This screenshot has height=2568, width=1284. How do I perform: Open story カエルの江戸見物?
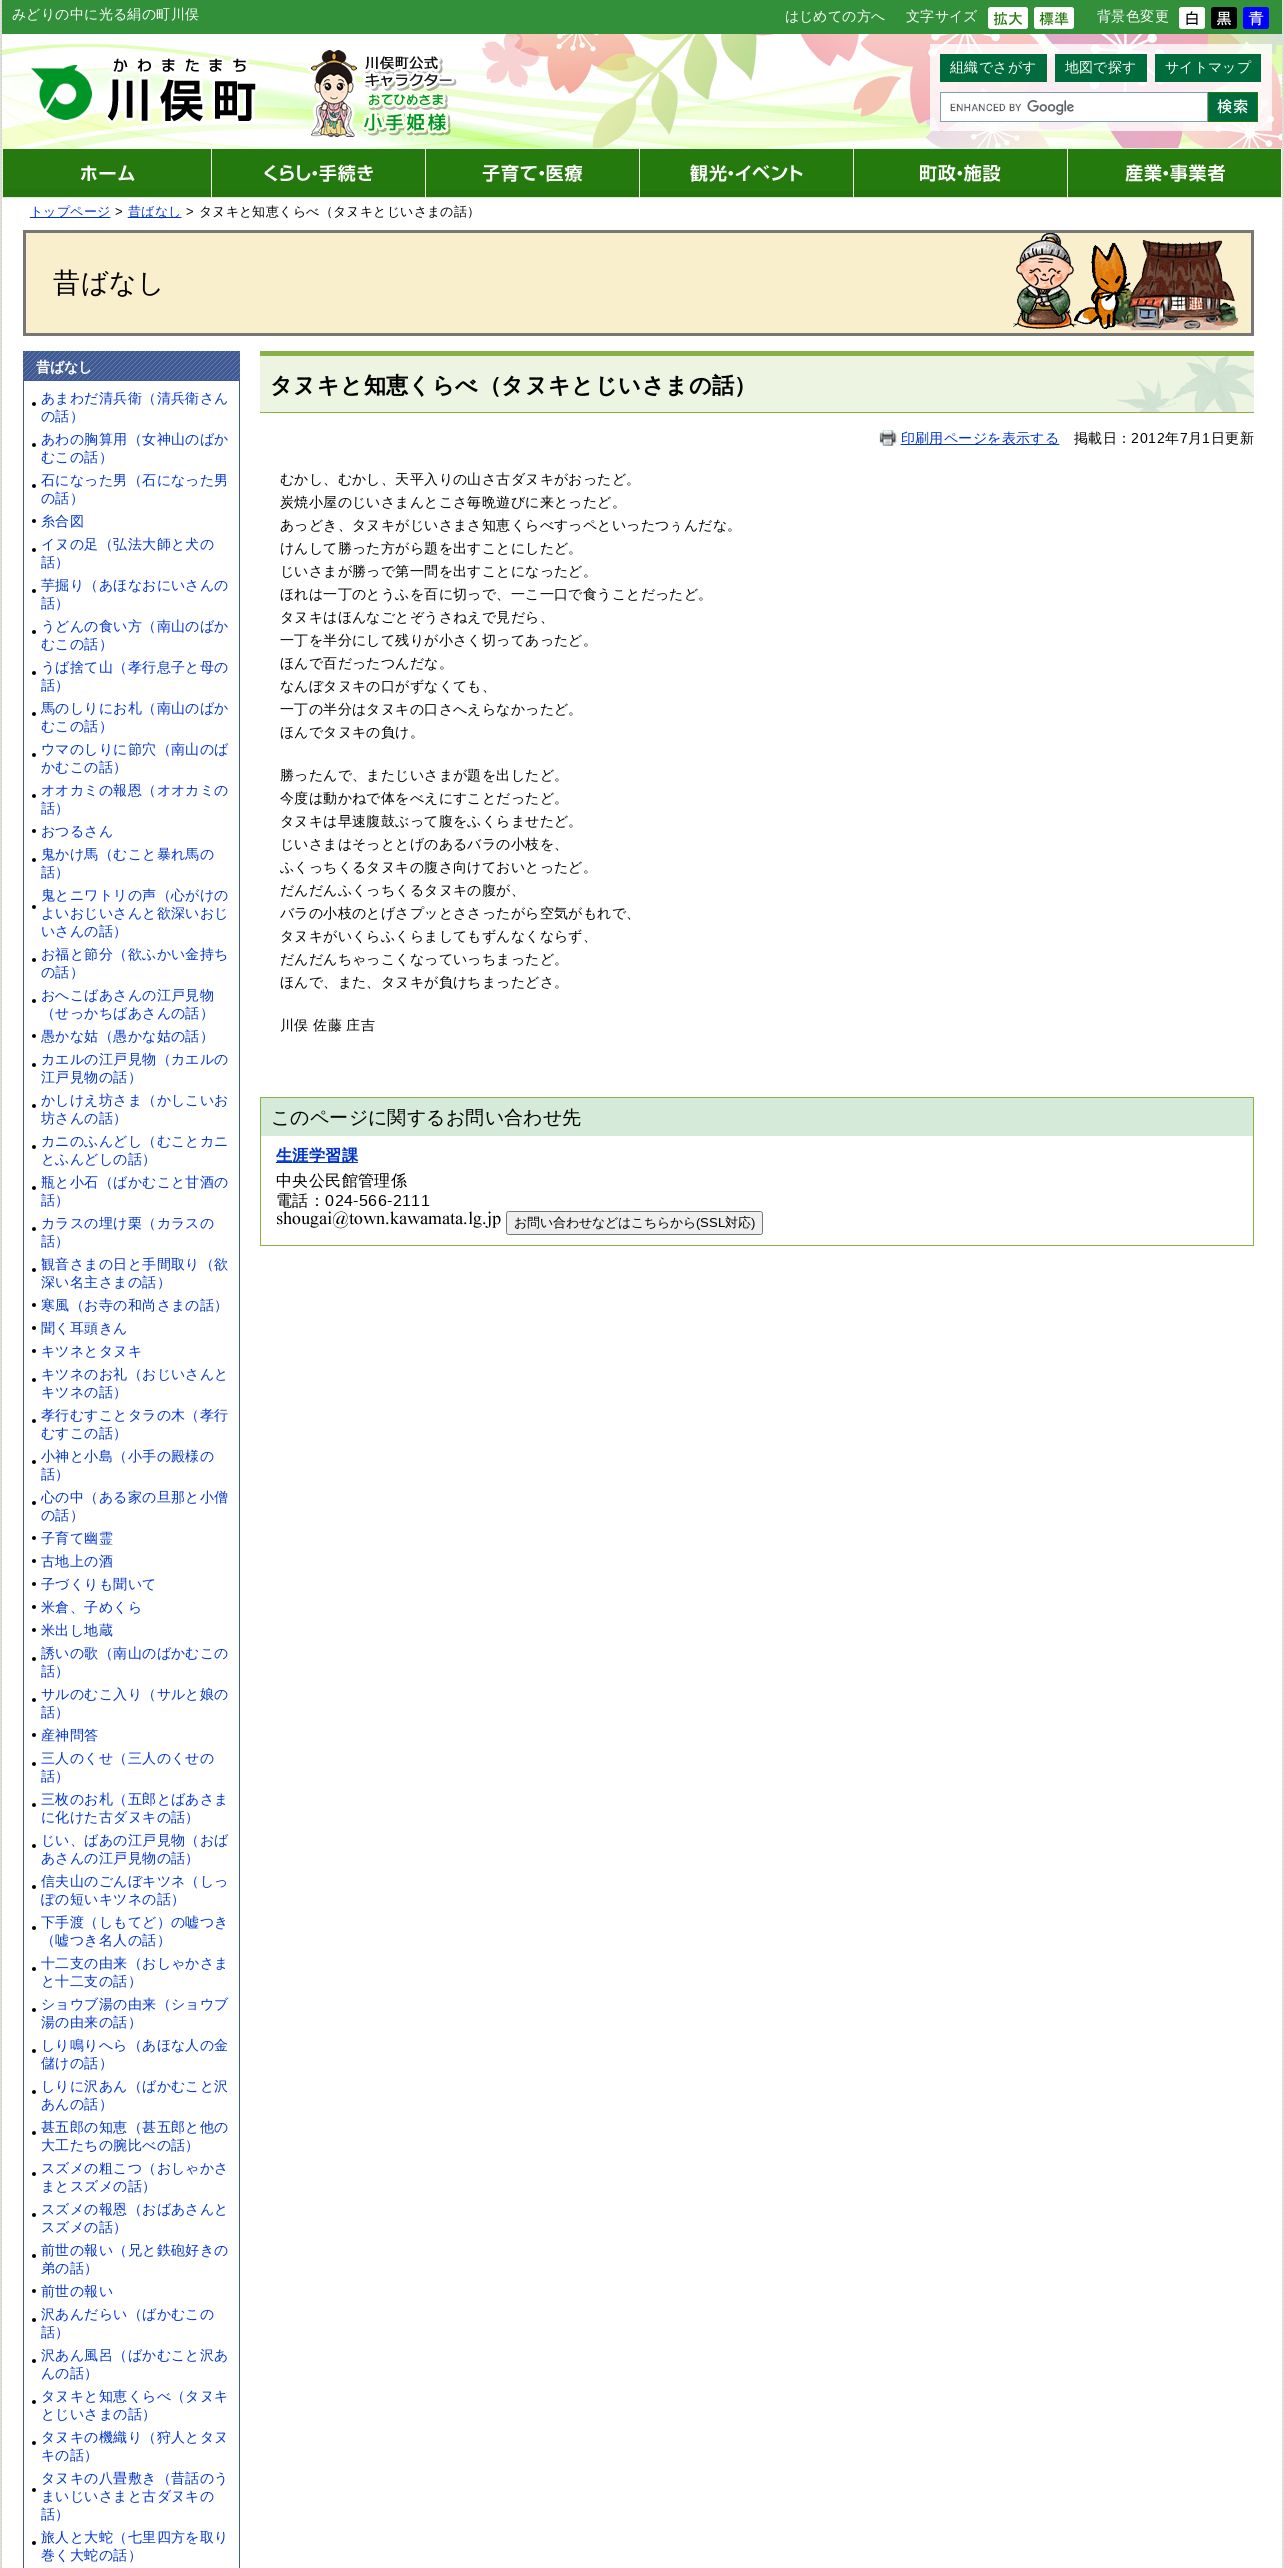point(134,1068)
